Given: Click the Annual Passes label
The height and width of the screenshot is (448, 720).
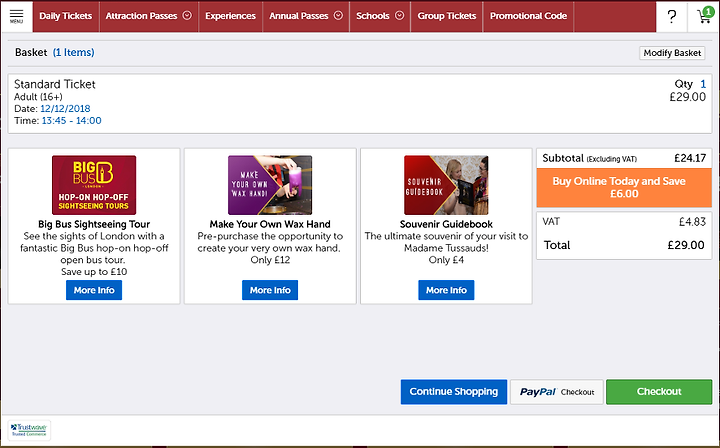Looking at the screenshot, I should 299,16.
